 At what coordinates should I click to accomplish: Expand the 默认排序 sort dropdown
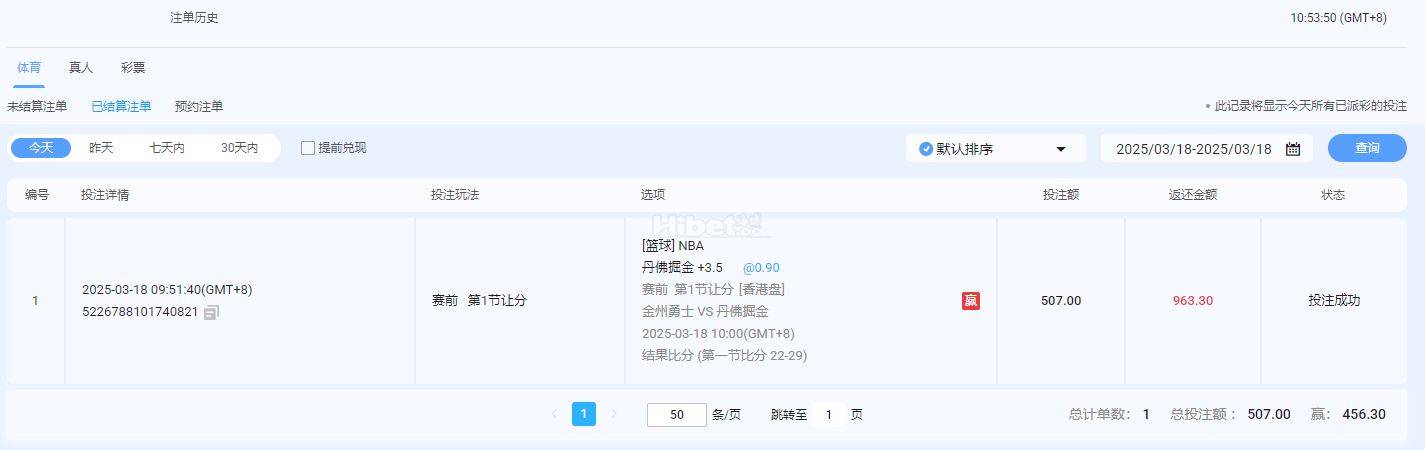(x=1060, y=149)
